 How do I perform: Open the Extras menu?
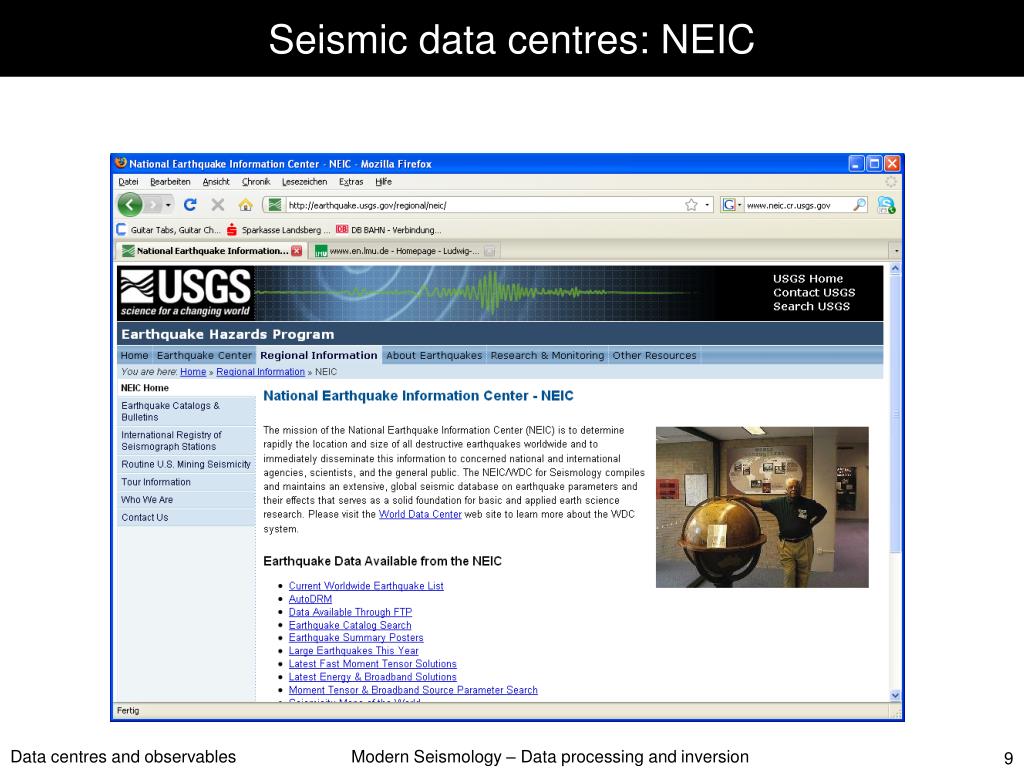point(351,182)
